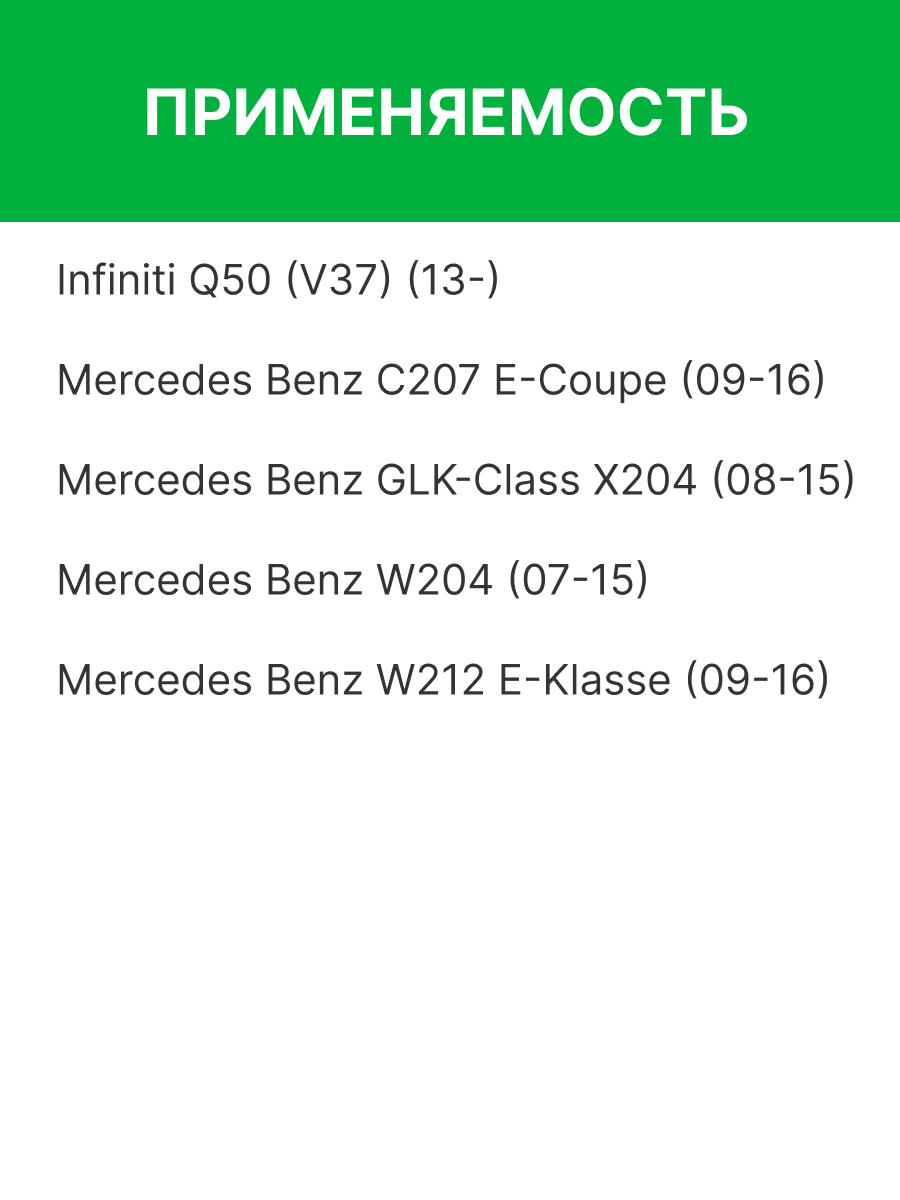
Task: Click the C207 model code
Action: point(428,381)
